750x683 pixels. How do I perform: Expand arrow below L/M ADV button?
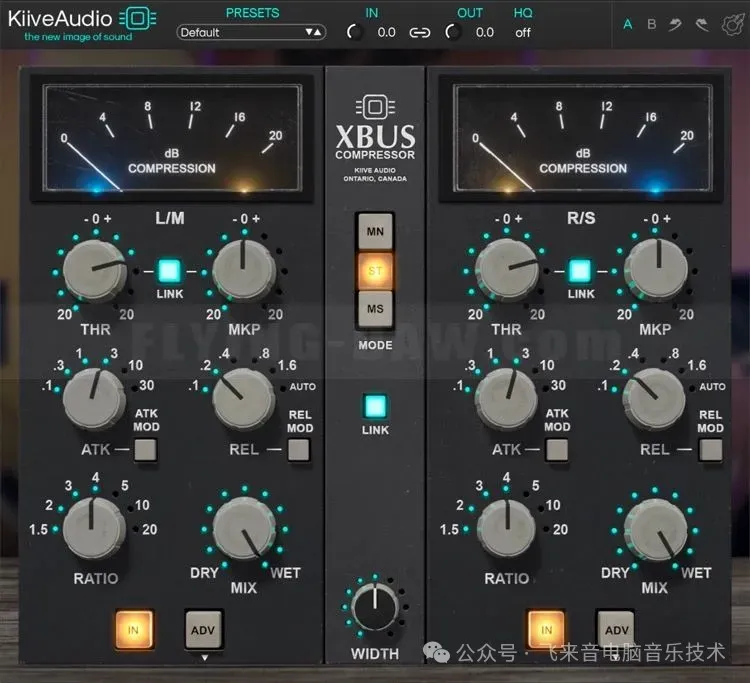(x=205, y=658)
